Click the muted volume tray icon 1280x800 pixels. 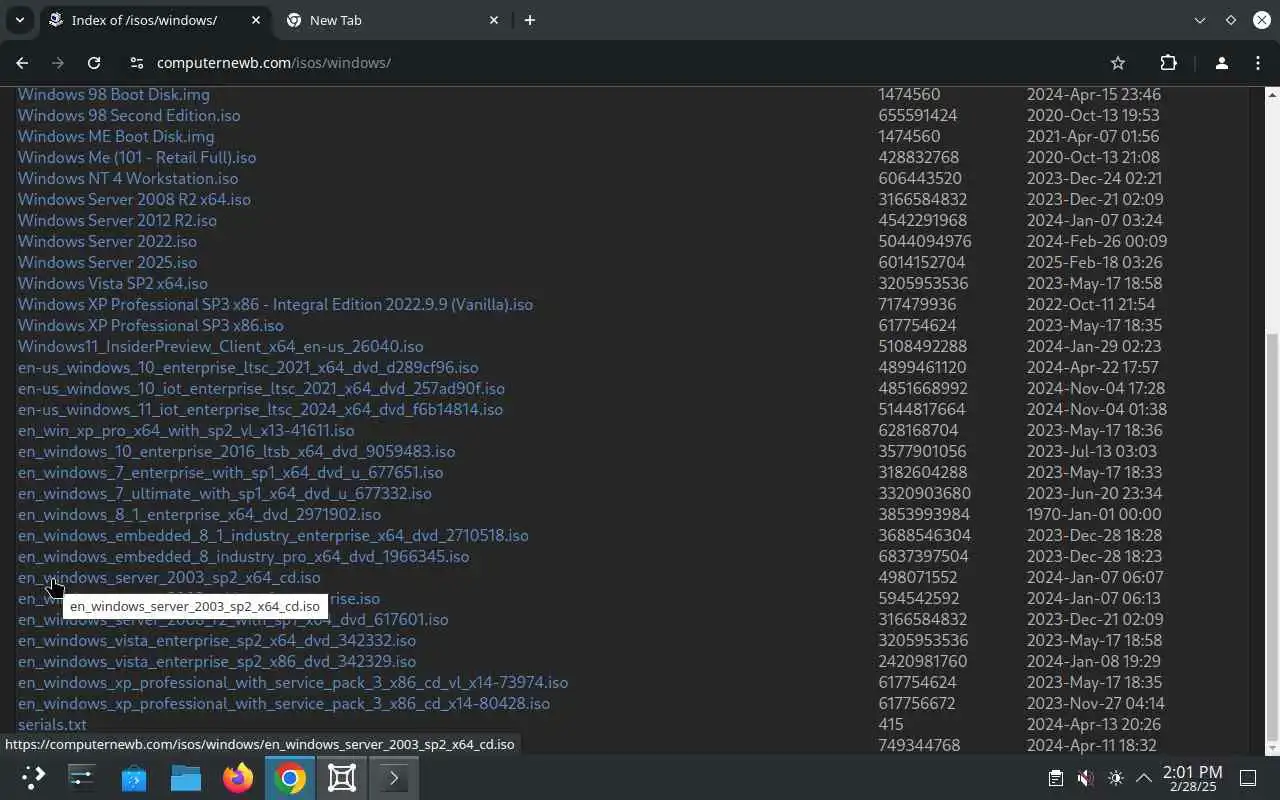click(1085, 778)
